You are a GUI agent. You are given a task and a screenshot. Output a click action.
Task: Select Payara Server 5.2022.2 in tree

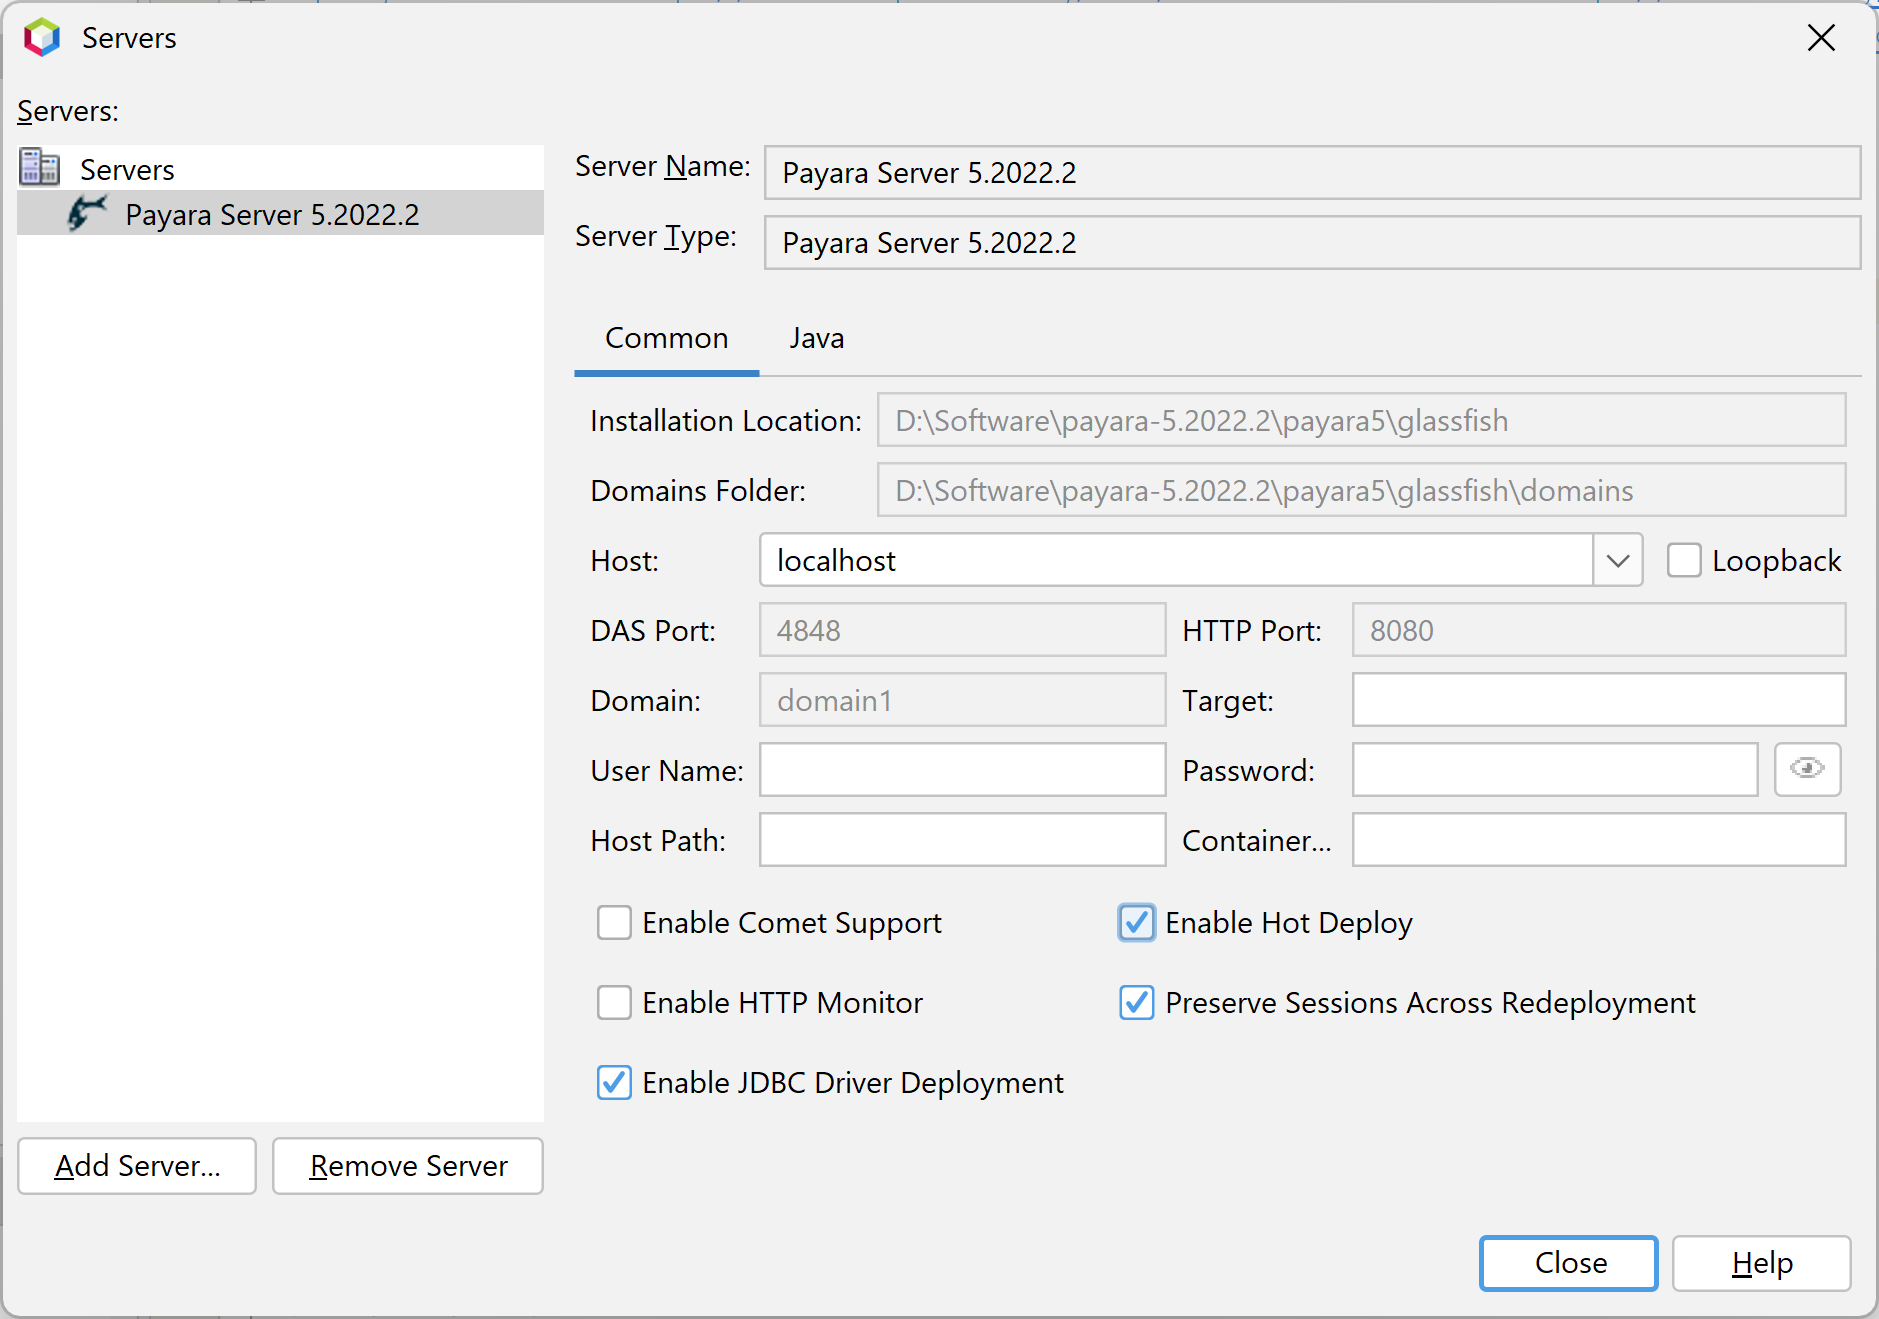[272, 214]
